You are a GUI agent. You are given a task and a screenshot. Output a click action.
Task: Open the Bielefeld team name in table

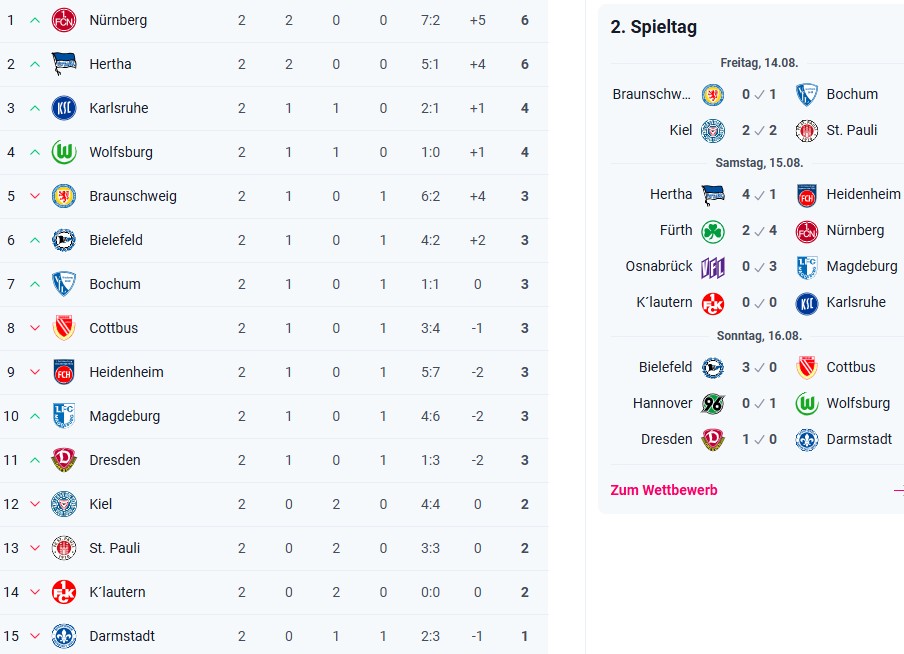116,240
